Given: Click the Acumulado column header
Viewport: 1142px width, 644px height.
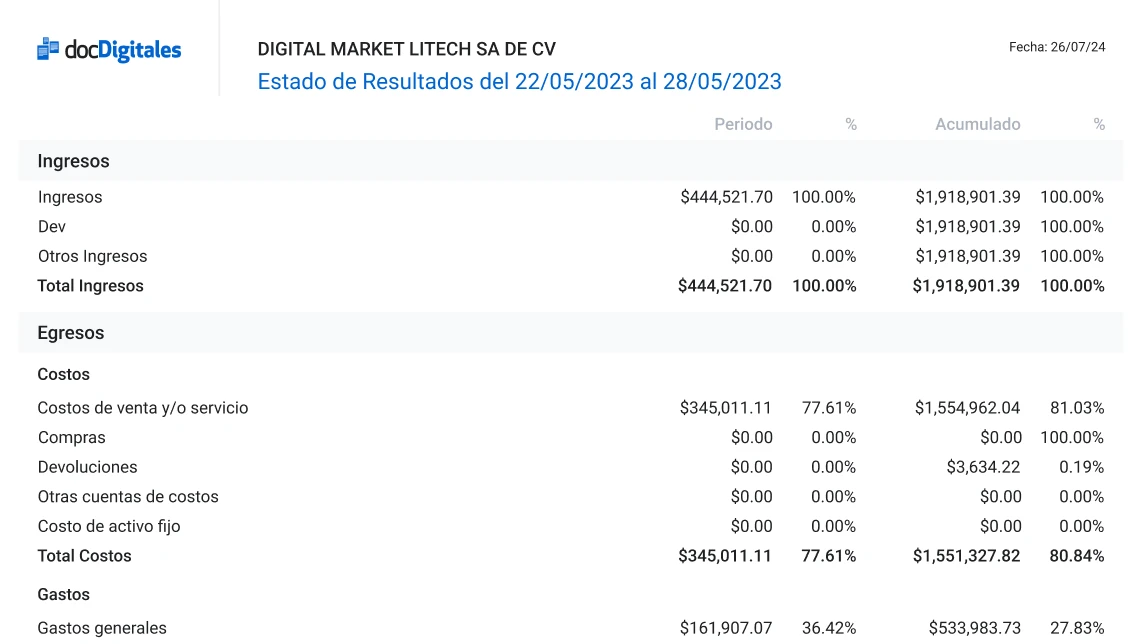Looking at the screenshot, I should click(x=977, y=125).
